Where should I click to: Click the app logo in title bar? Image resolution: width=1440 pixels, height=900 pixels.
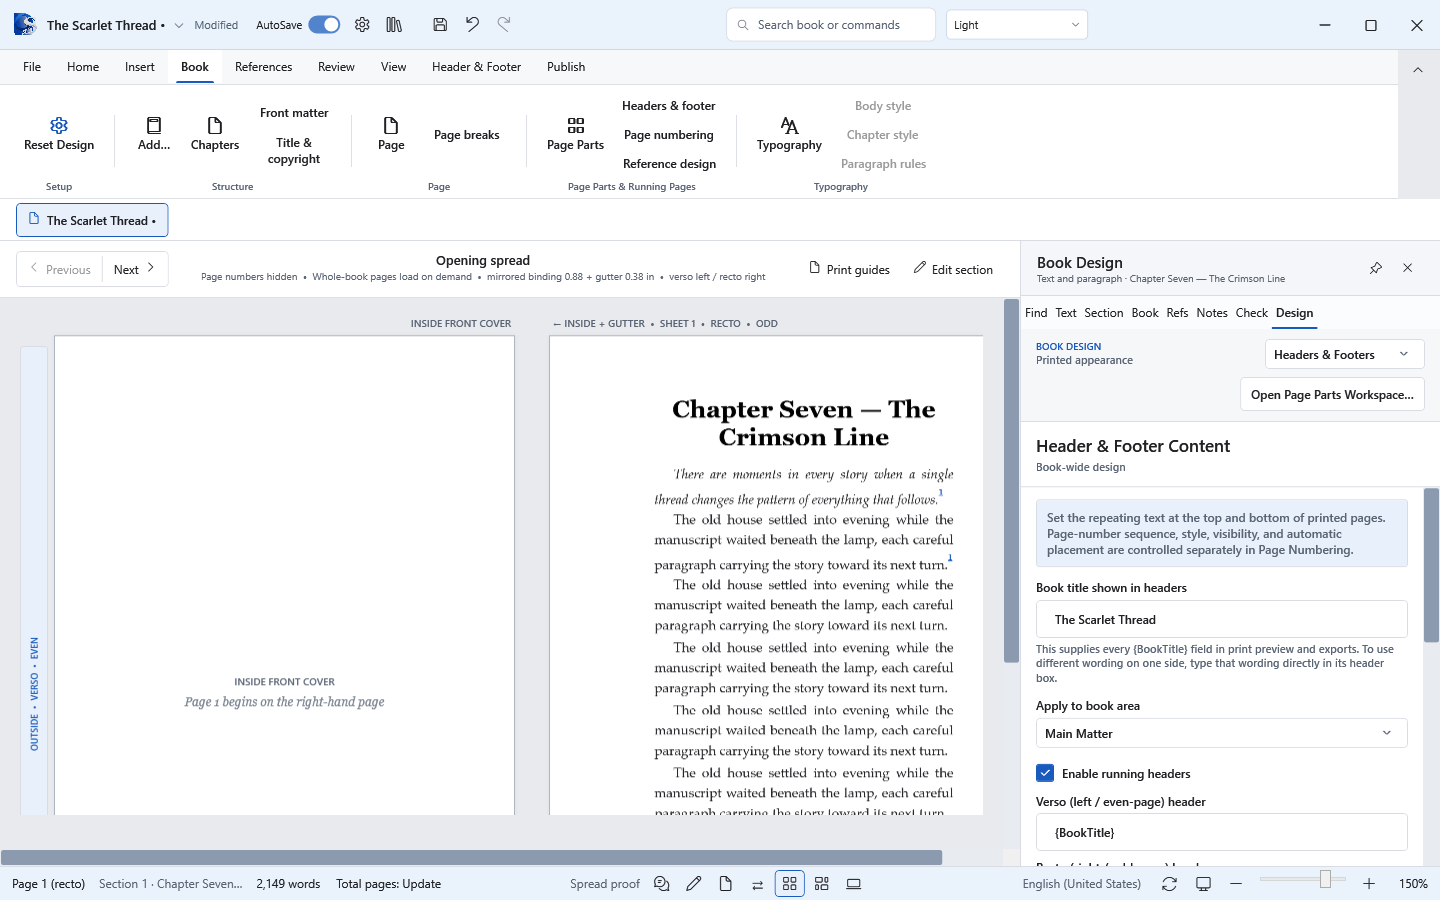click(x=25, y=24)
